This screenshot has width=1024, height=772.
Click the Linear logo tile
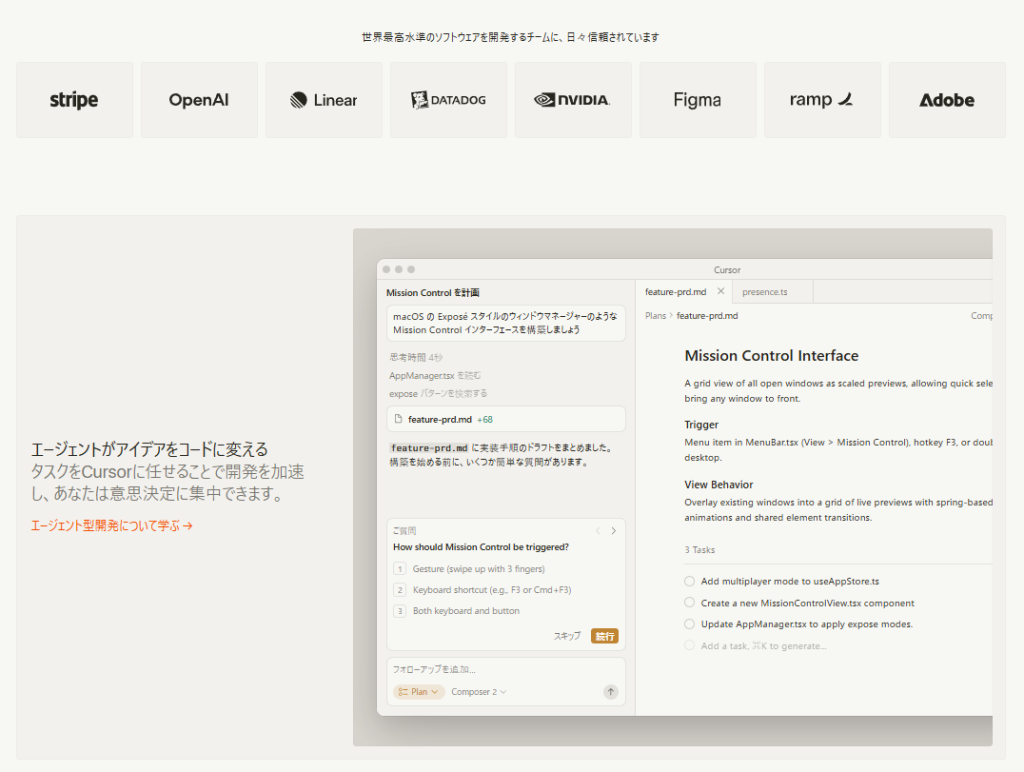(323, 100)
